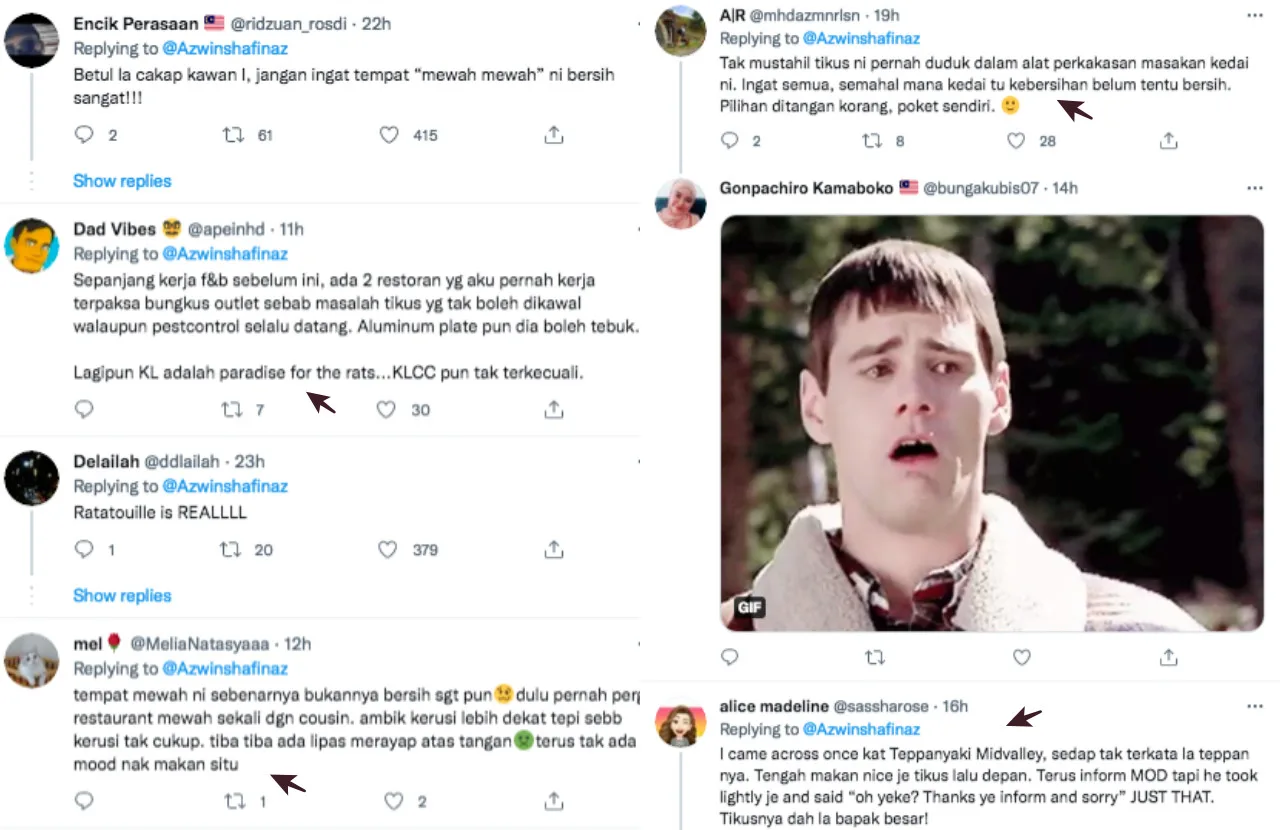This screenshot has height=830, width=1280.
Task: Like A|R's tweet with 28 likes
Action: click(x=1016, y=141)
